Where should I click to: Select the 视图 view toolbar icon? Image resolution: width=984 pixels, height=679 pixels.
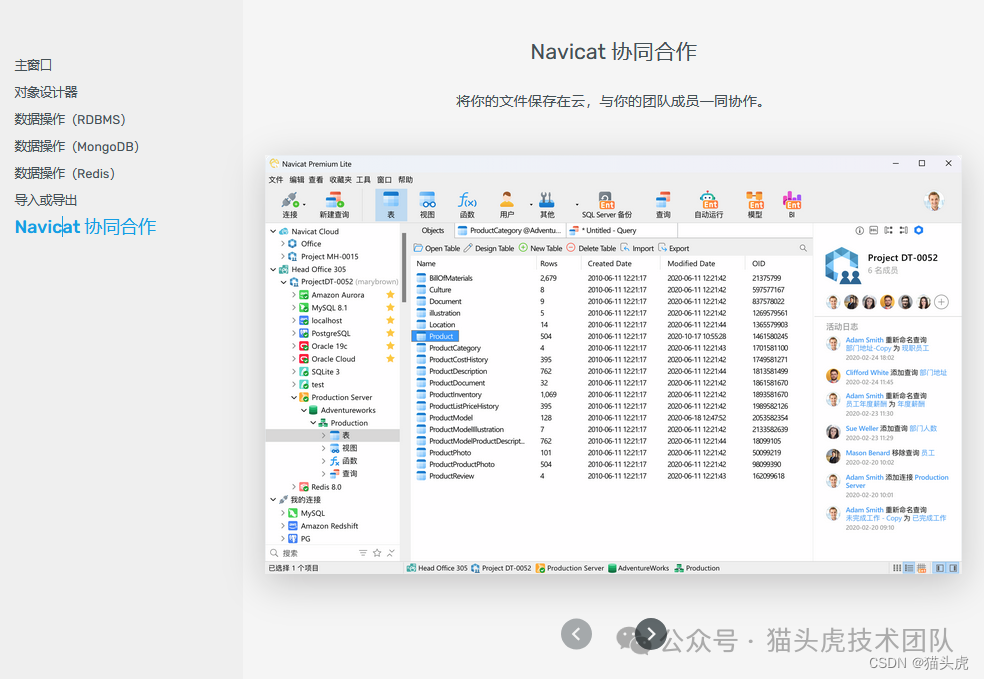(427, 205)
